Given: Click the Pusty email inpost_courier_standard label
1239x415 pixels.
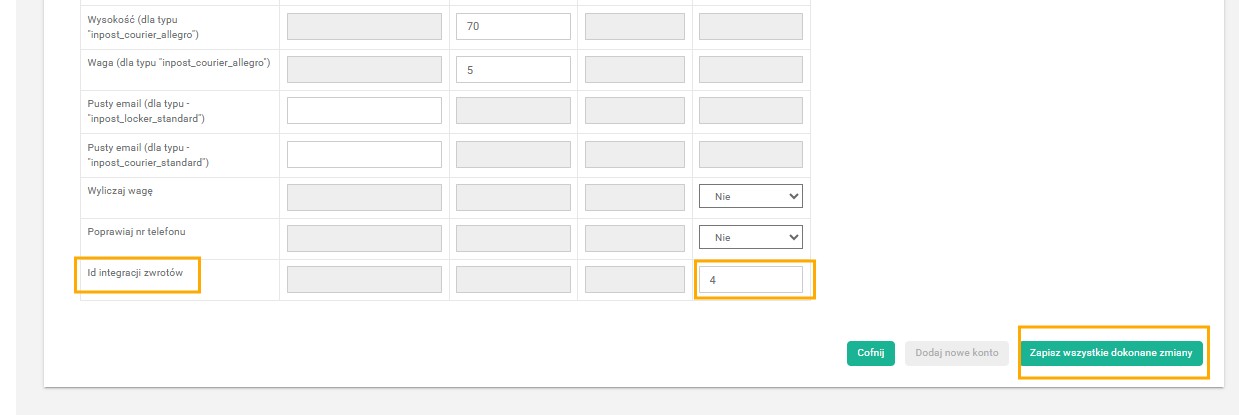Looking at the screenshot, I should pyautogui.click(x=148, y=154).
